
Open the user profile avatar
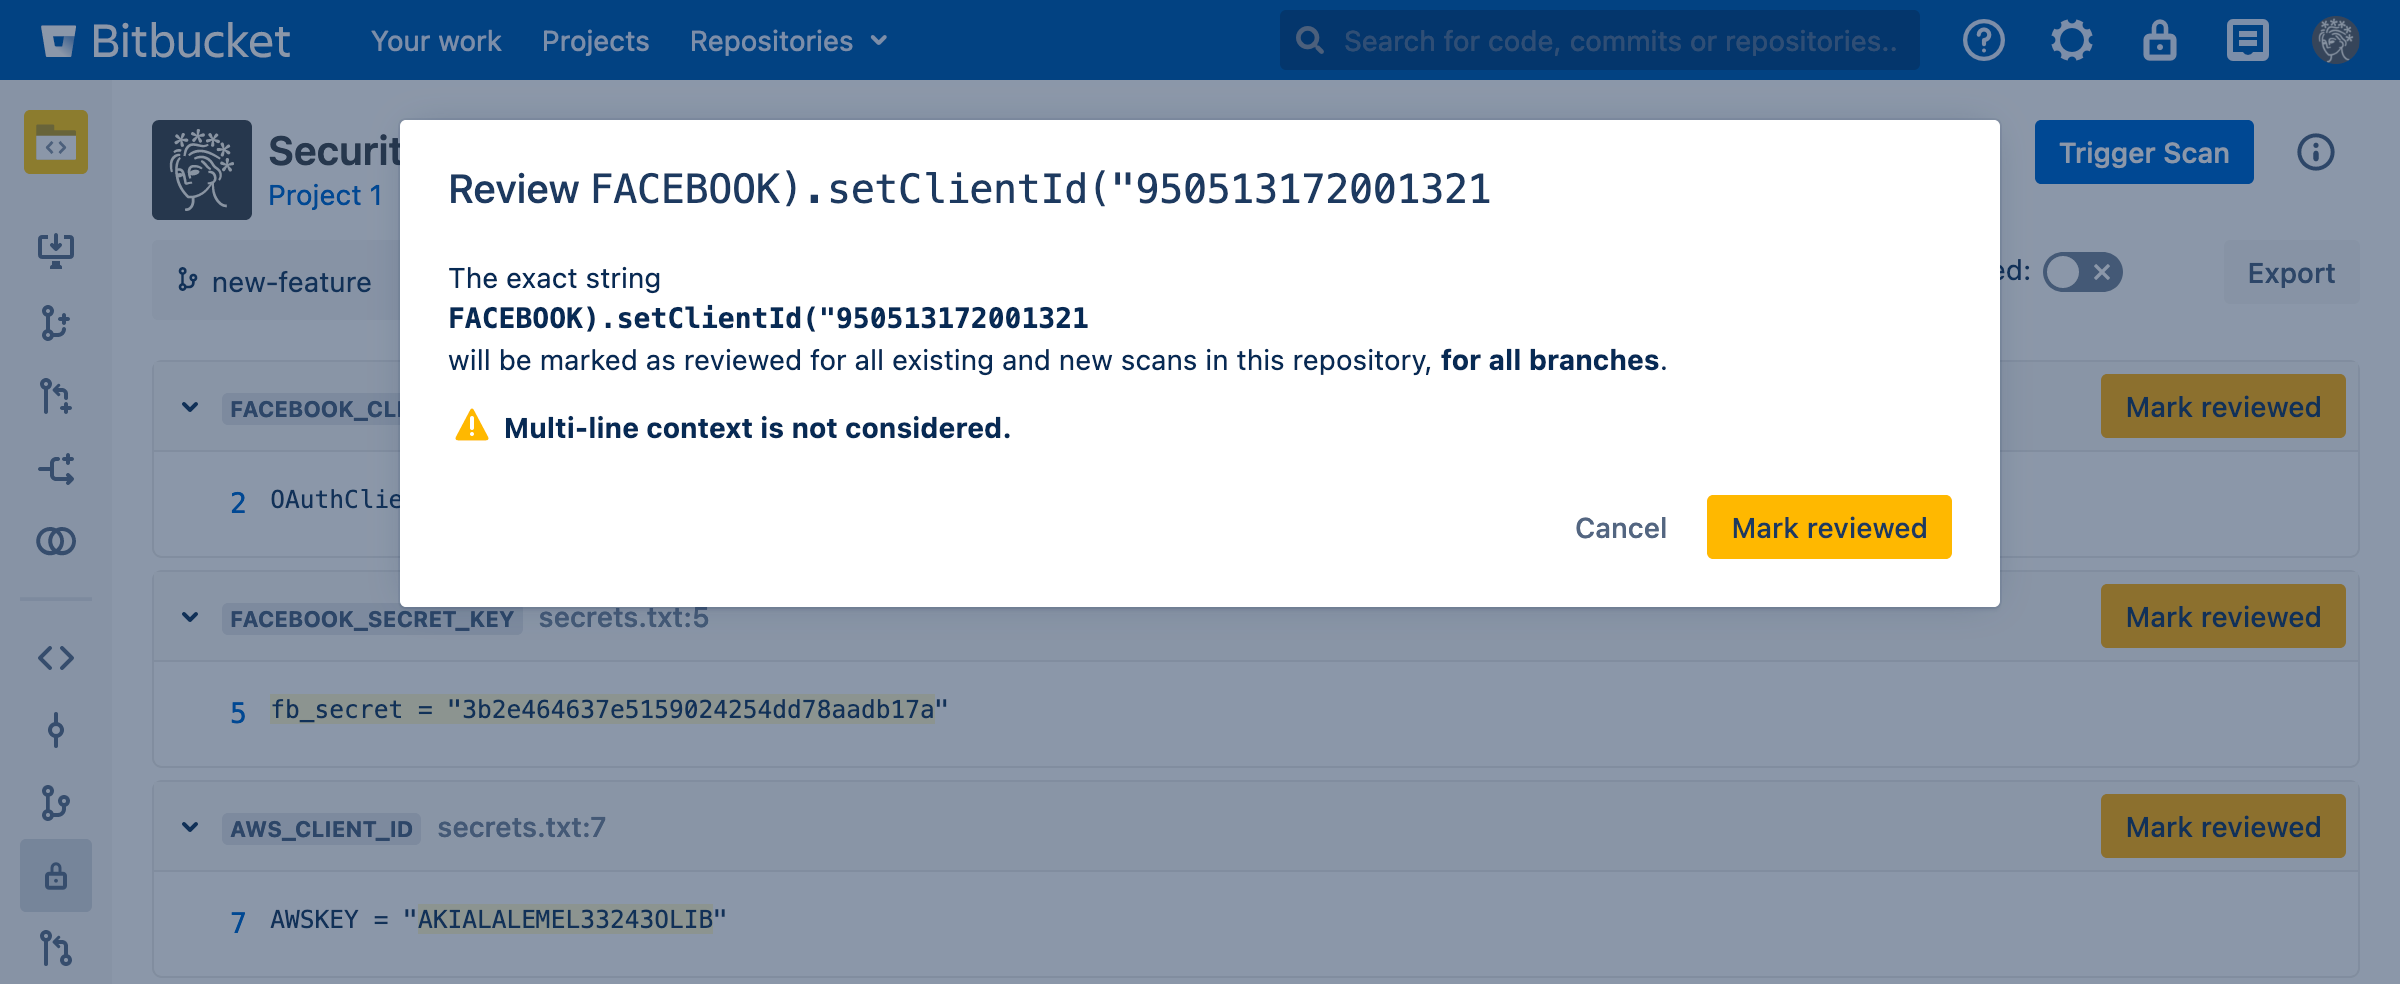point(2335,41)
